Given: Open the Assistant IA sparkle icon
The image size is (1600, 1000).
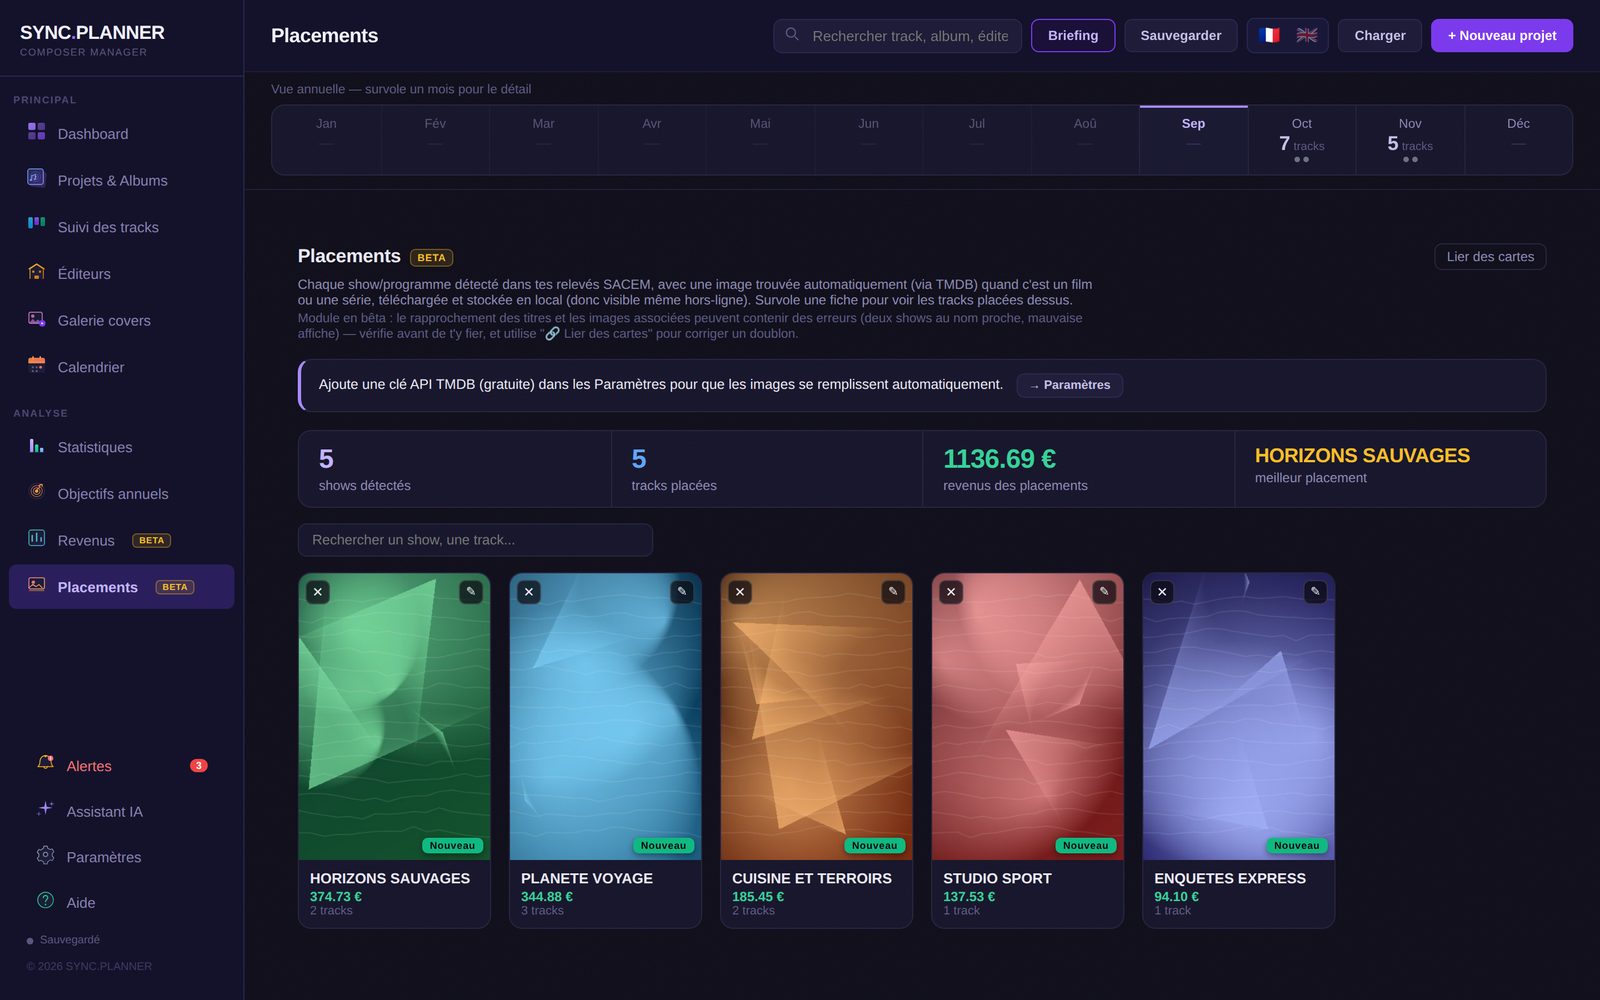Looking at the screenshot, I should 45,809.
